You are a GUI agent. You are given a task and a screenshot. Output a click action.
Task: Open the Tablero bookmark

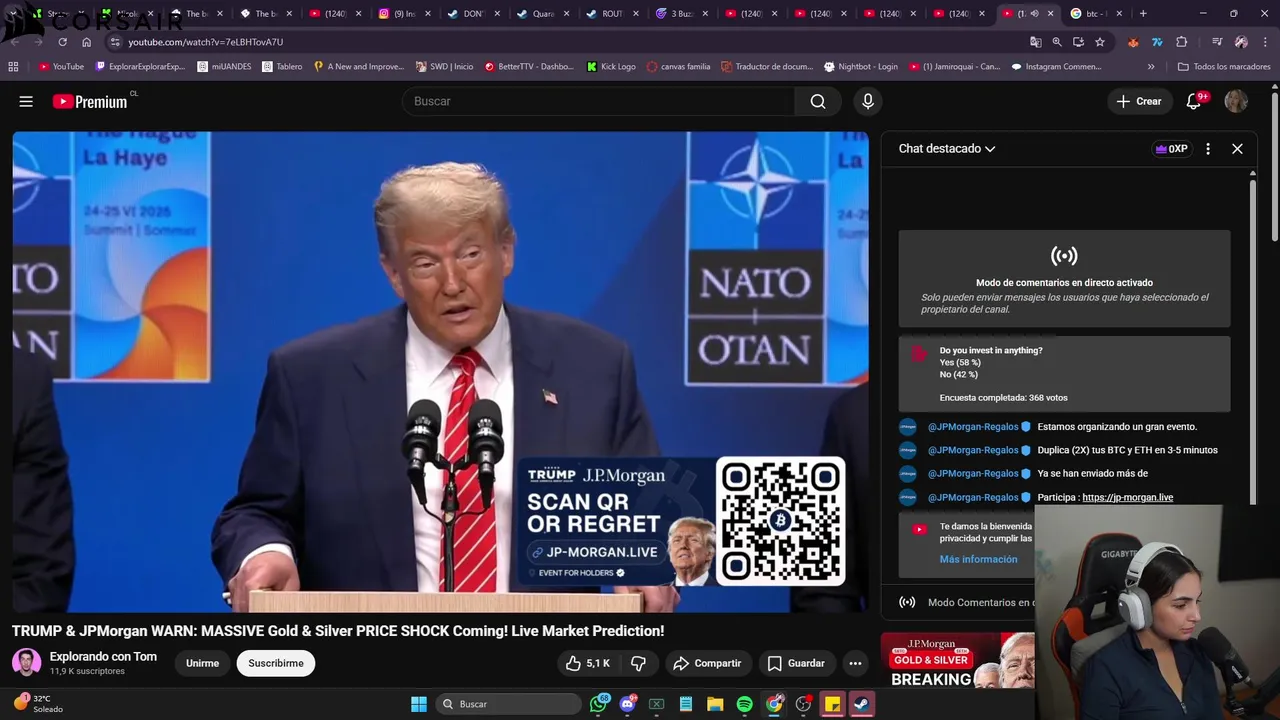click(282, 67)
